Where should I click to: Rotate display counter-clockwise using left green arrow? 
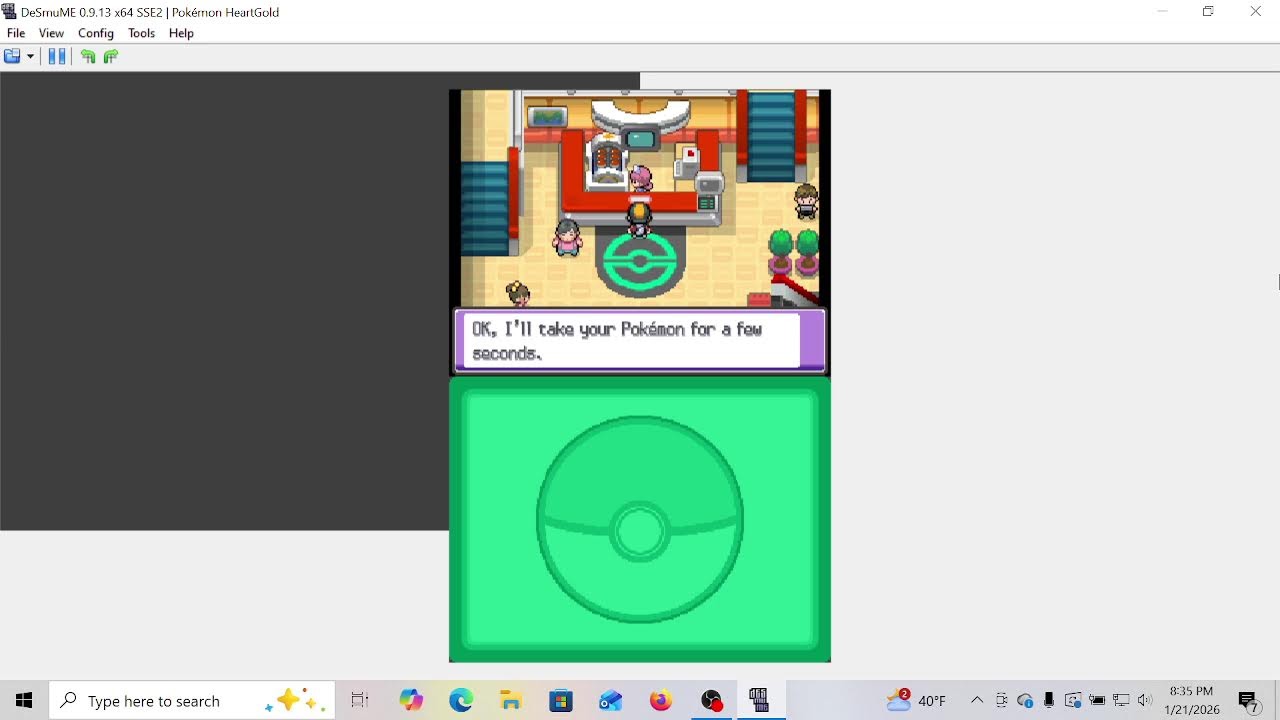click(88, 57)
